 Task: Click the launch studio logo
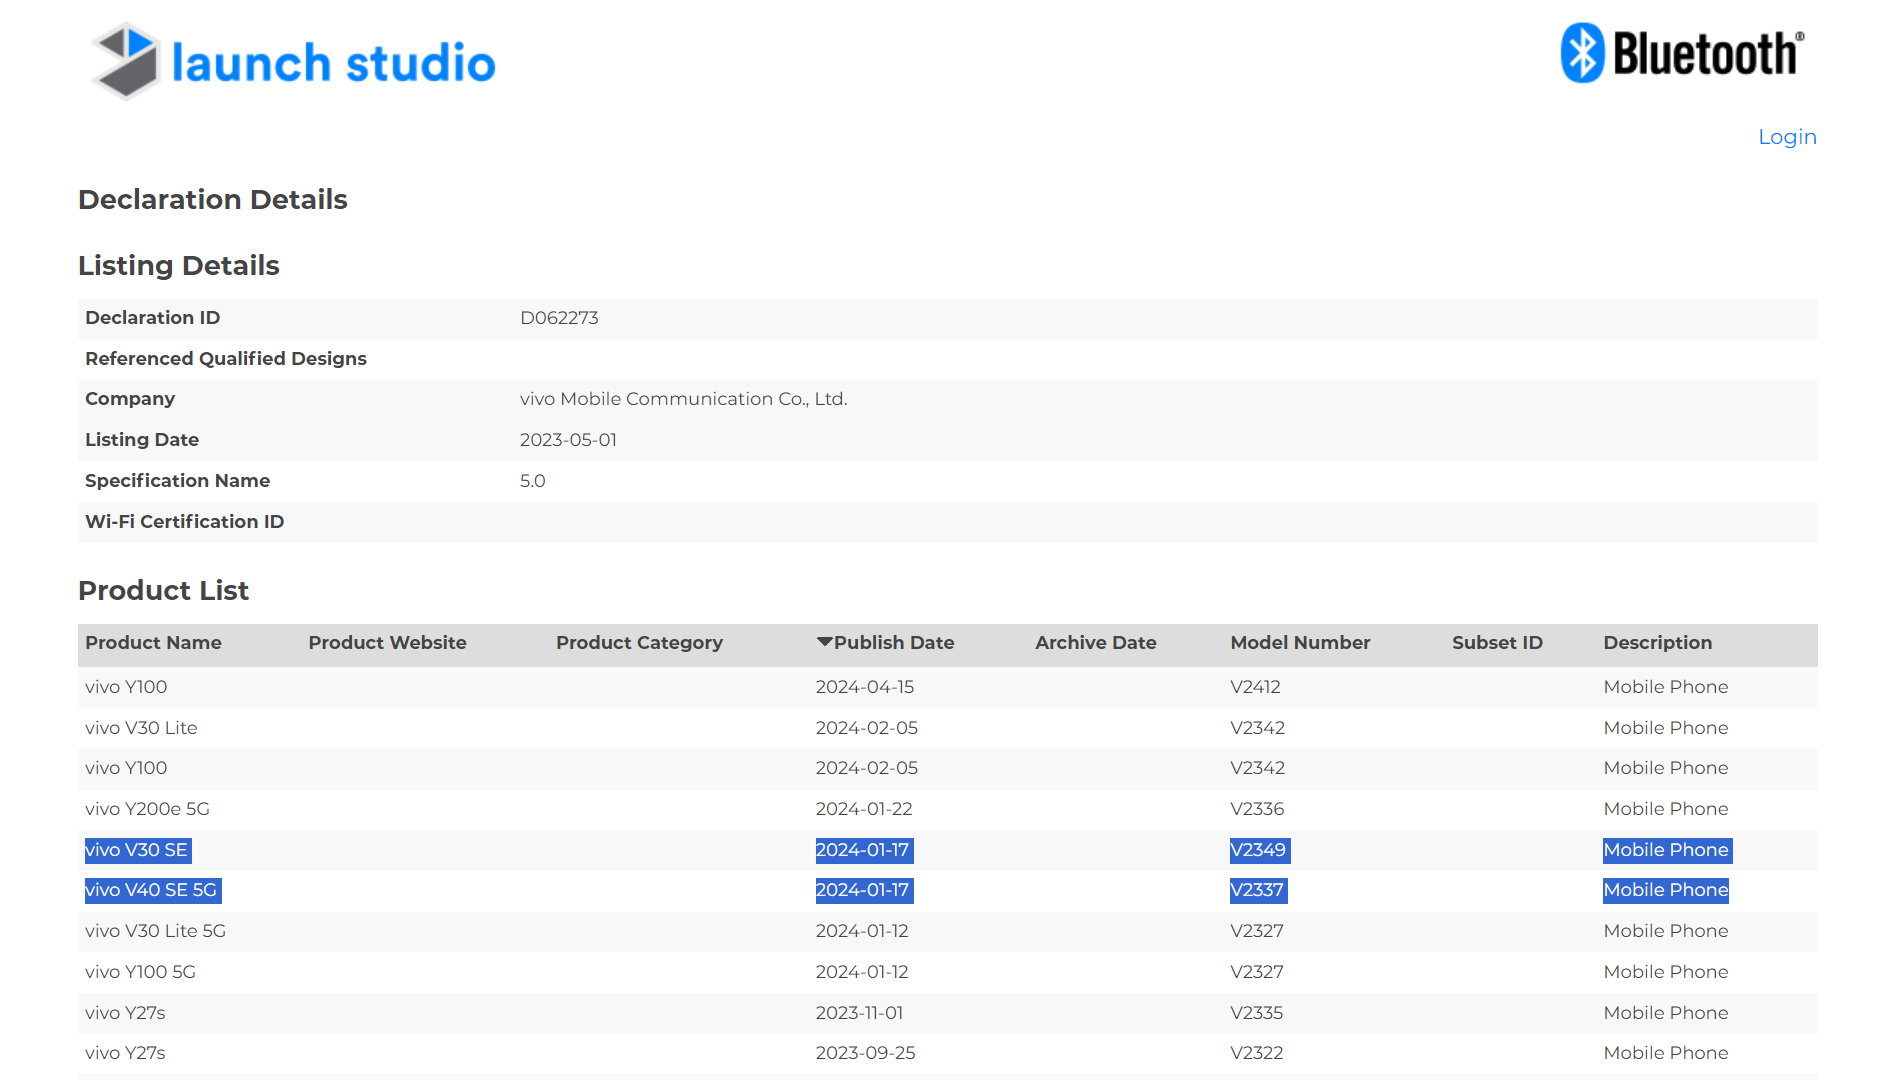[293, 62]
